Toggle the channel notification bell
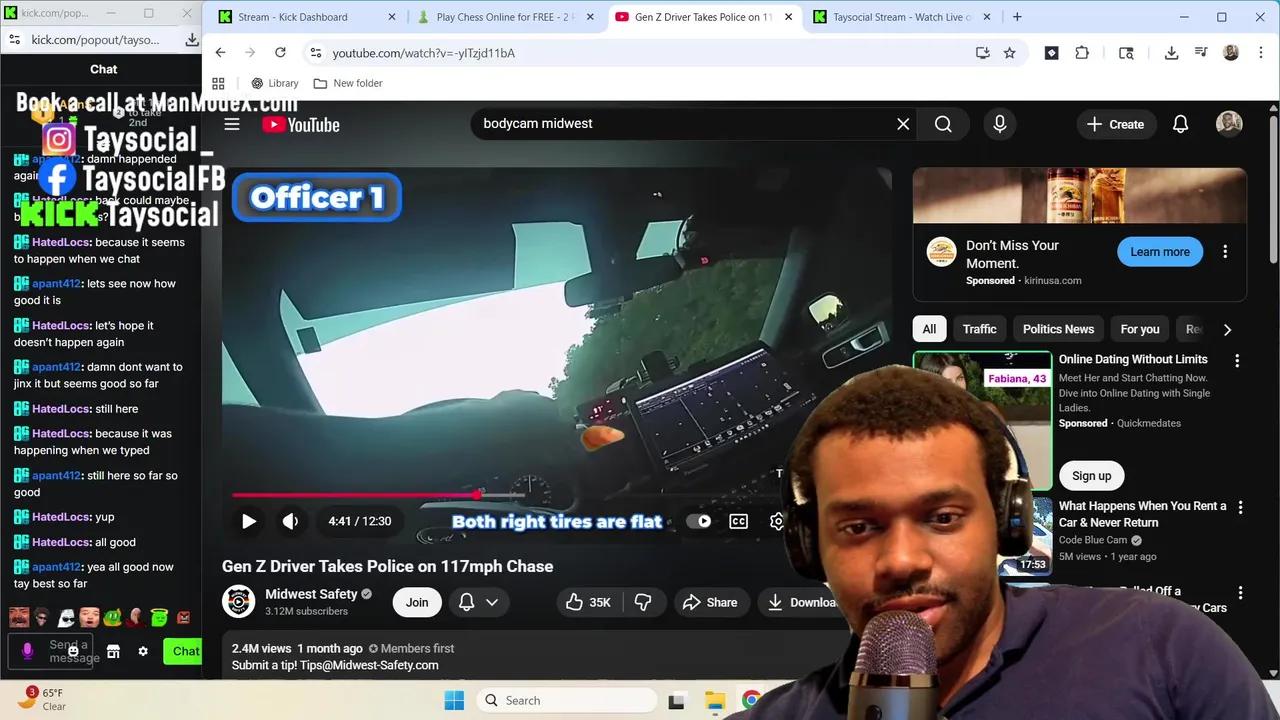The height and width of the screenshot is (720, 1280). [466, 602]
